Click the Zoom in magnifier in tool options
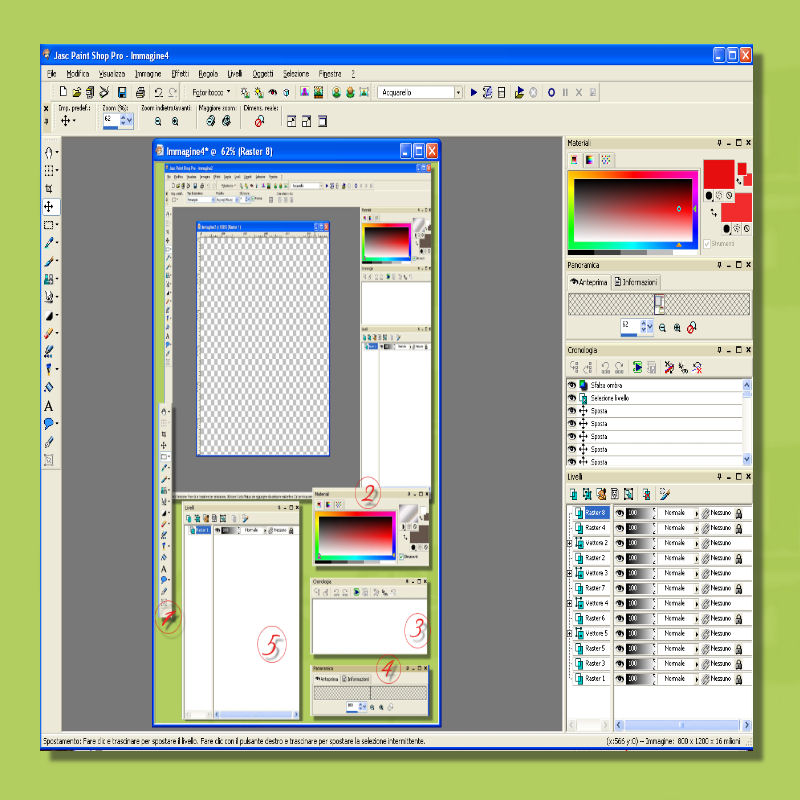This screenshot has height=800, width=800. (x=175, y=121)
